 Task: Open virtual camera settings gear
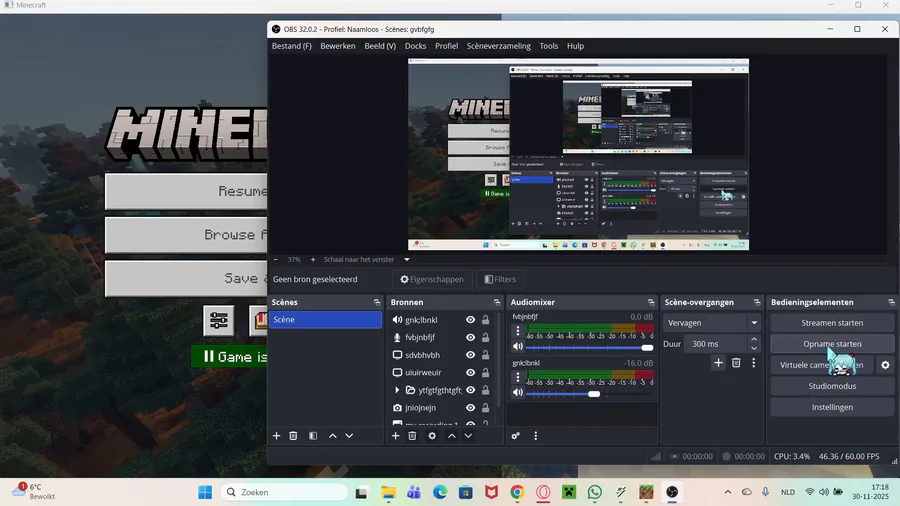[885, 365]
